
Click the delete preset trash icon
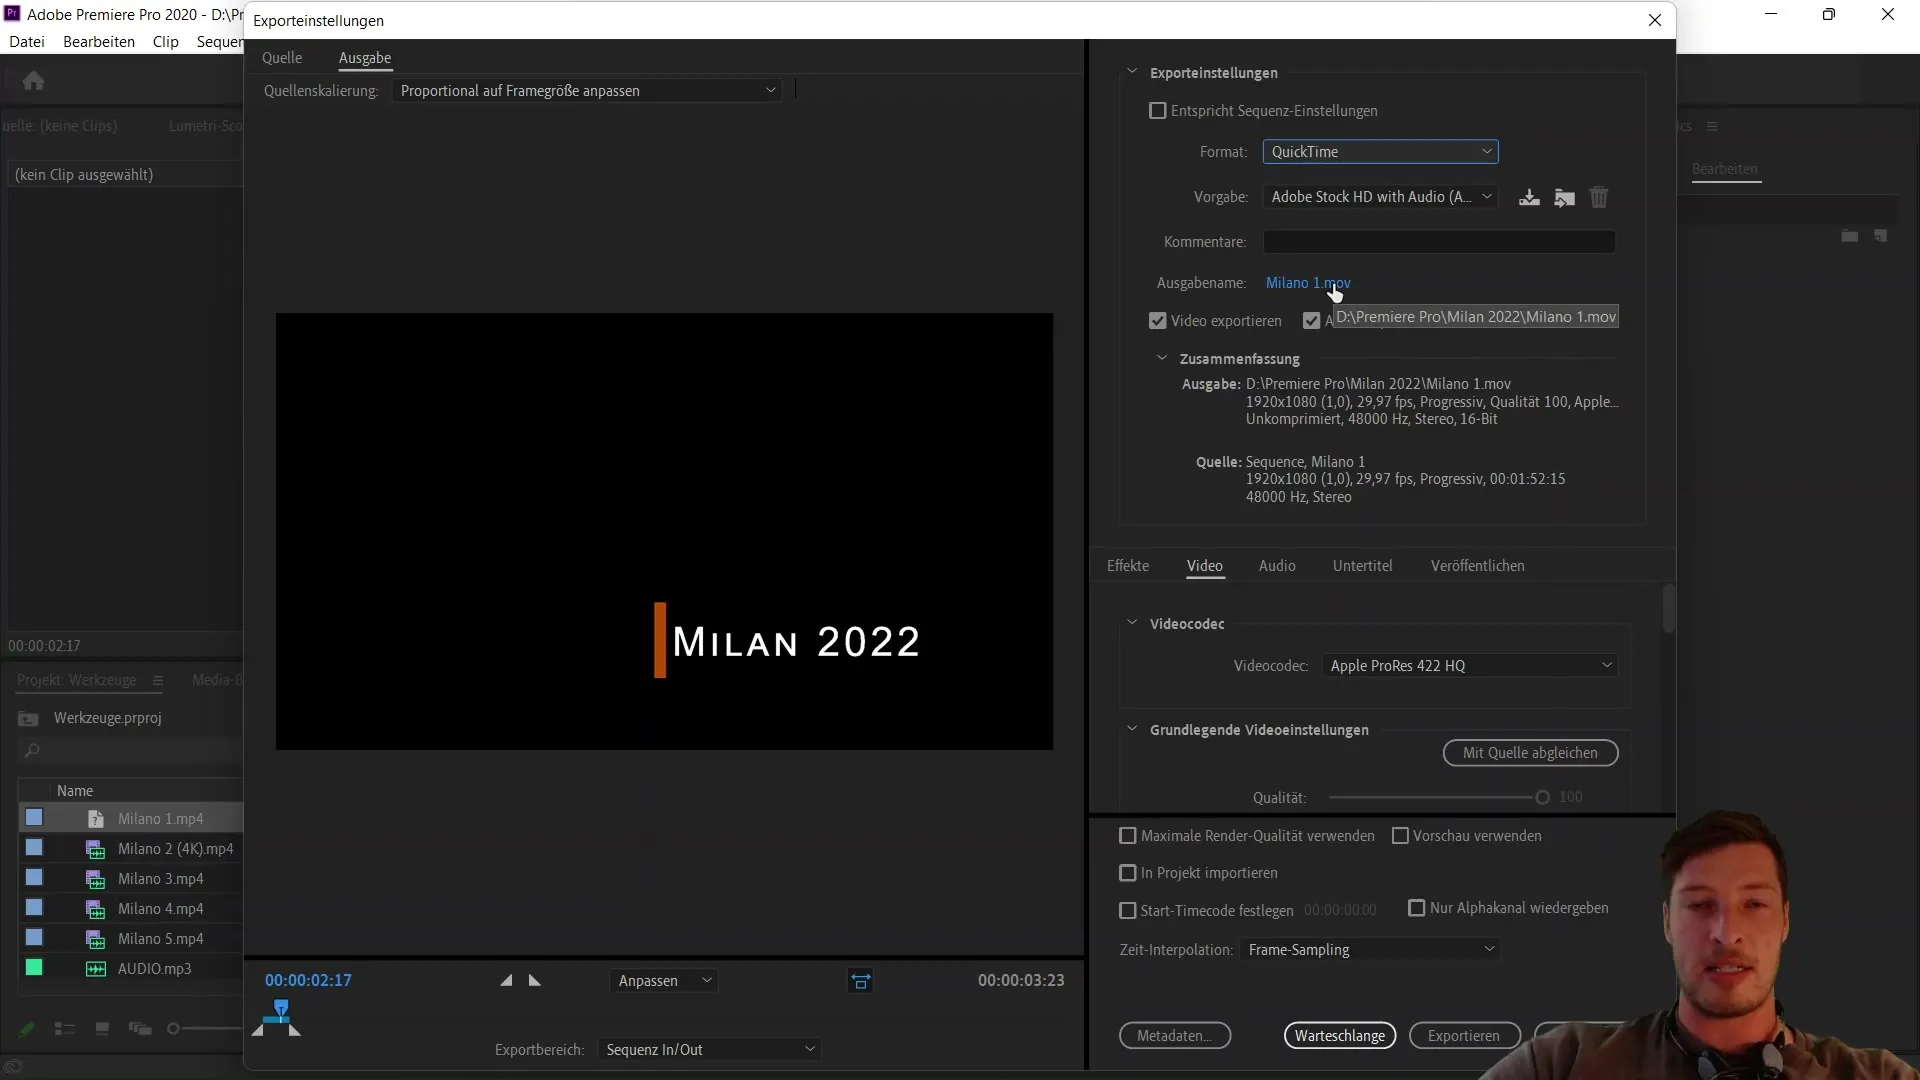(x=1599, y=197)
